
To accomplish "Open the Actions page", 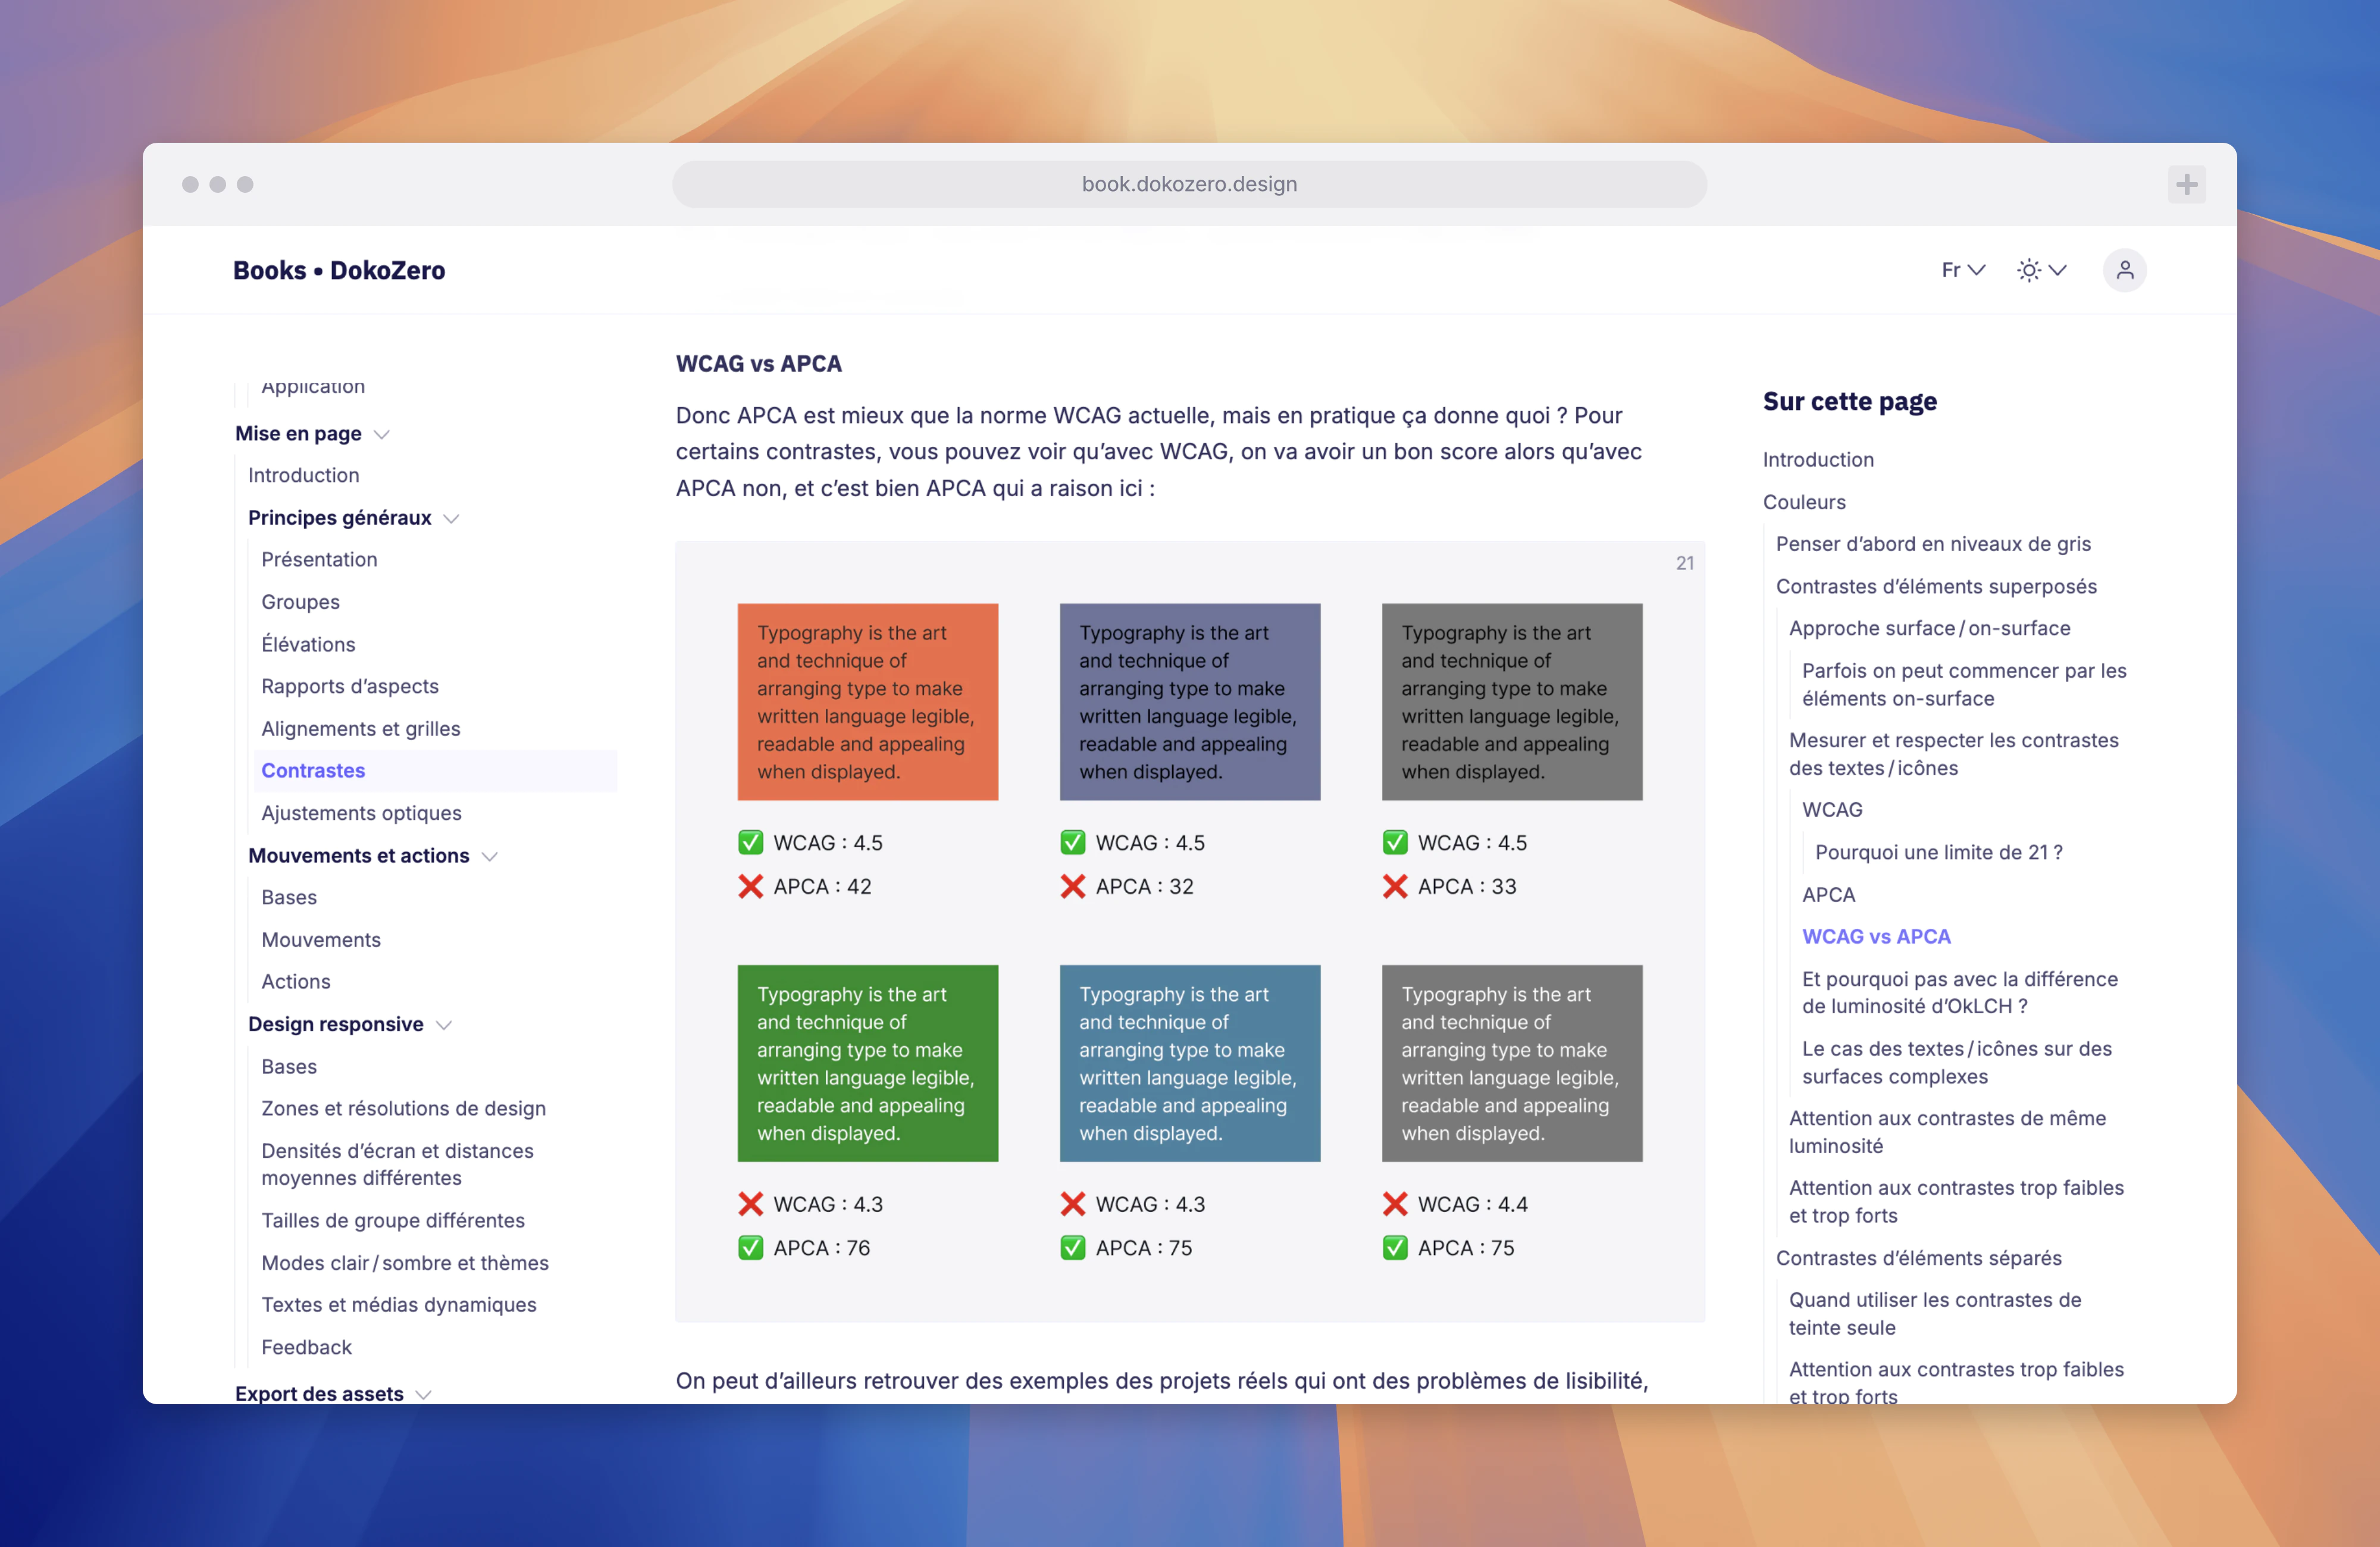I will point(295,982).
